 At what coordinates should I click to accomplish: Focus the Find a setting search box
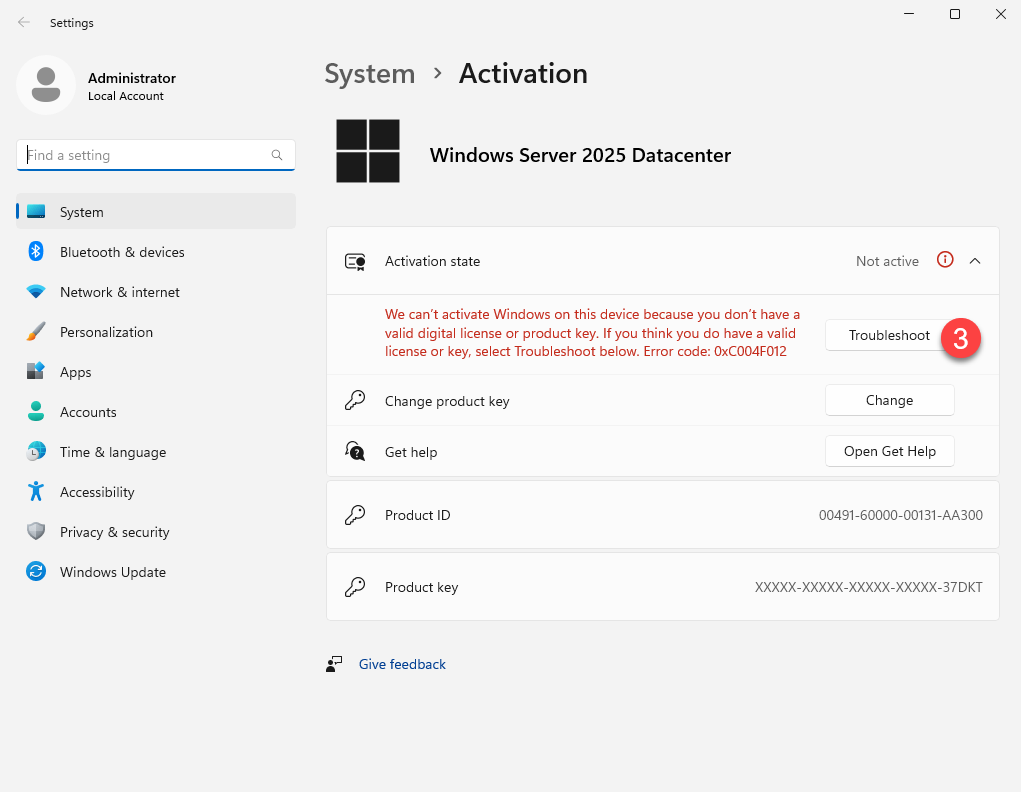point(145,155)
